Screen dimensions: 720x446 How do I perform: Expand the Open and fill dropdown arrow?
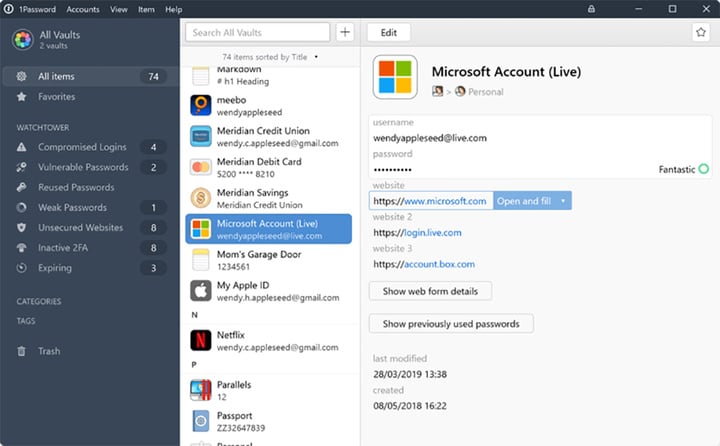coord(563,201)
